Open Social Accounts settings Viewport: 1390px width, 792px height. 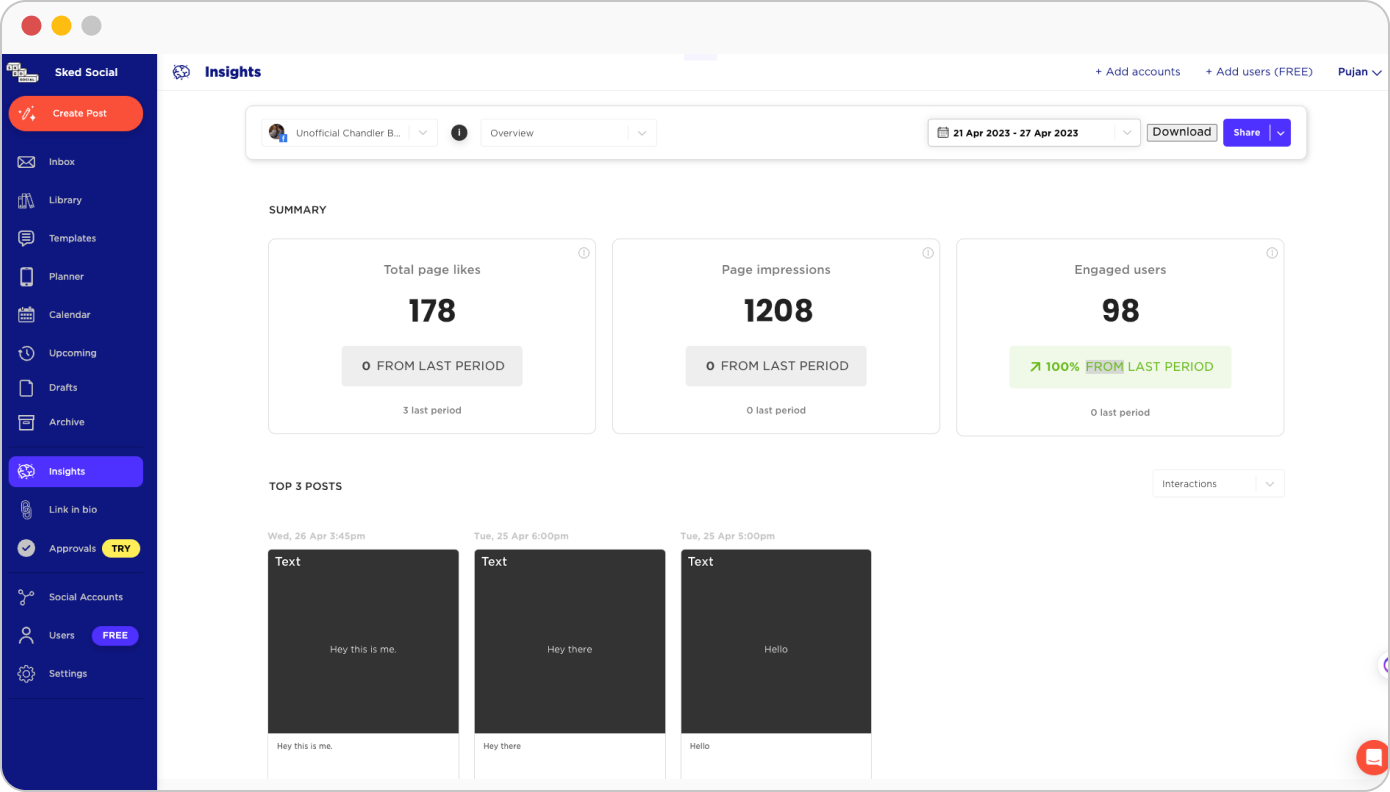click(86, 596)
